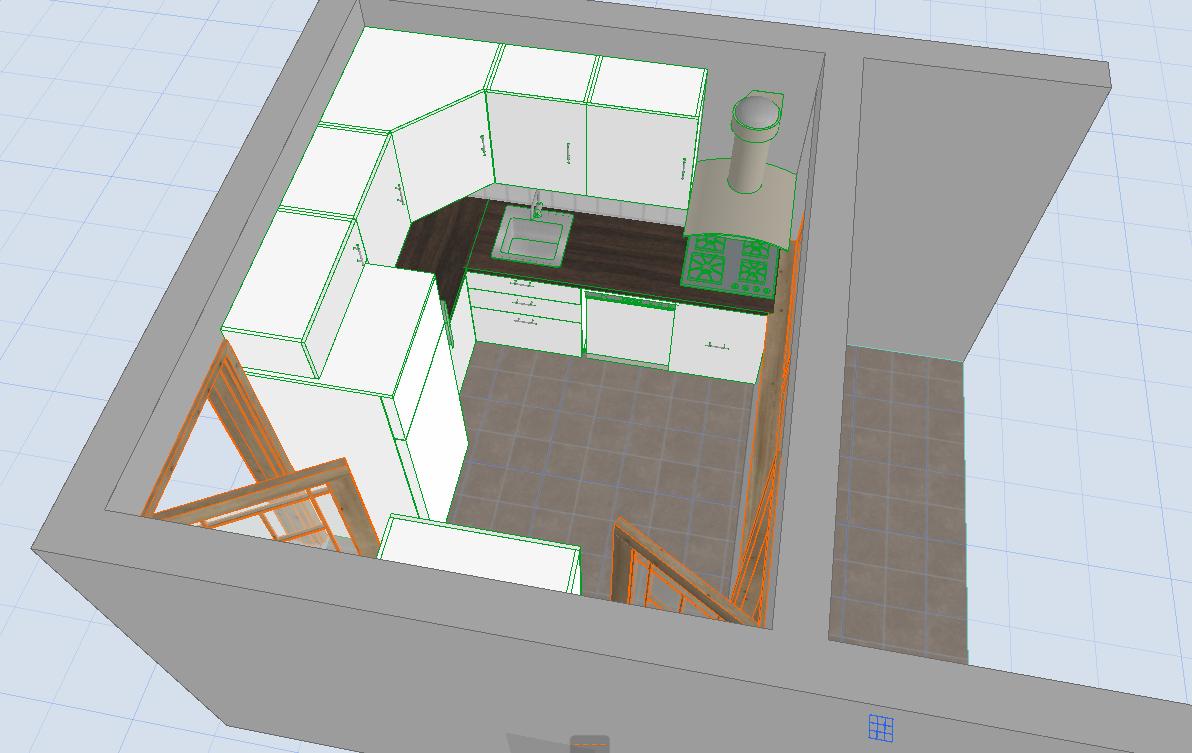This screenshot has width=1192, height=753.
Task: Select the low white cabinet near bottom wall
Action: tap(480, 555)
